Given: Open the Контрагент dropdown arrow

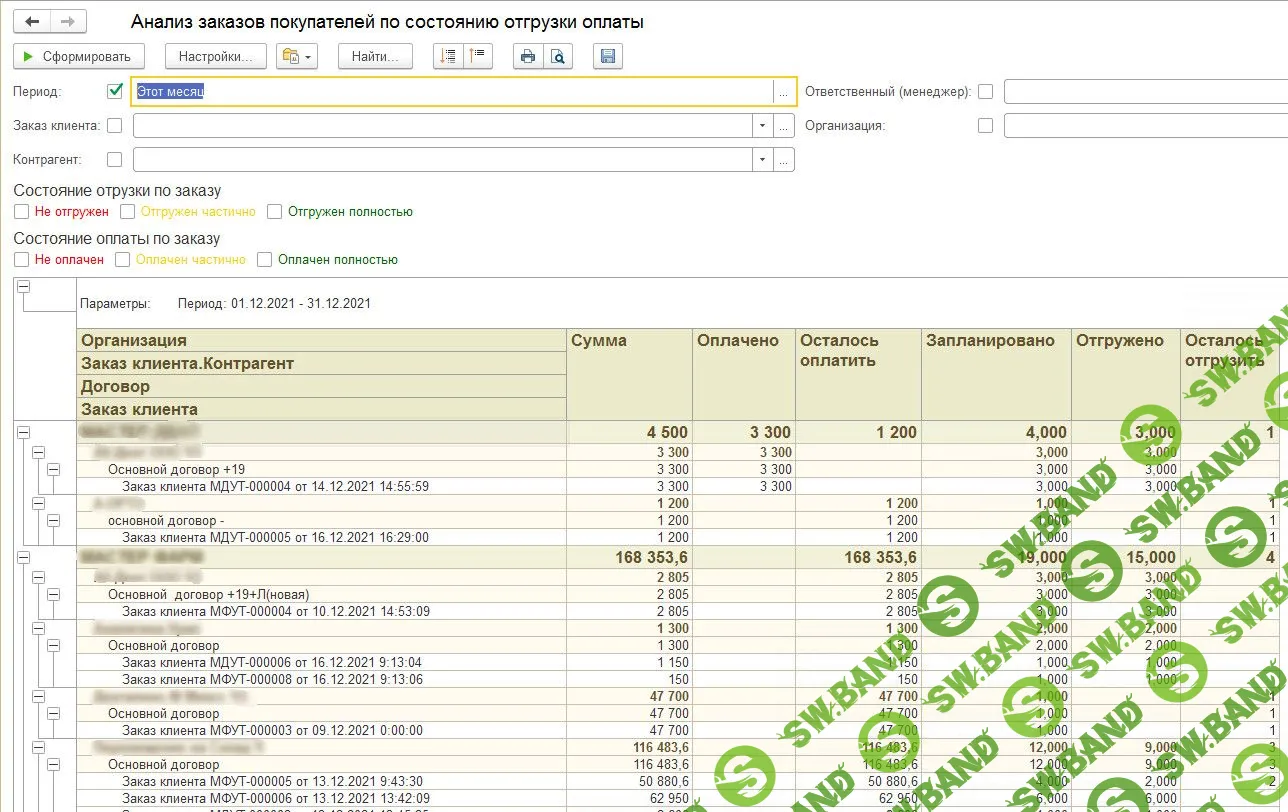Looking at the screenshot, I should coord(763,159).
